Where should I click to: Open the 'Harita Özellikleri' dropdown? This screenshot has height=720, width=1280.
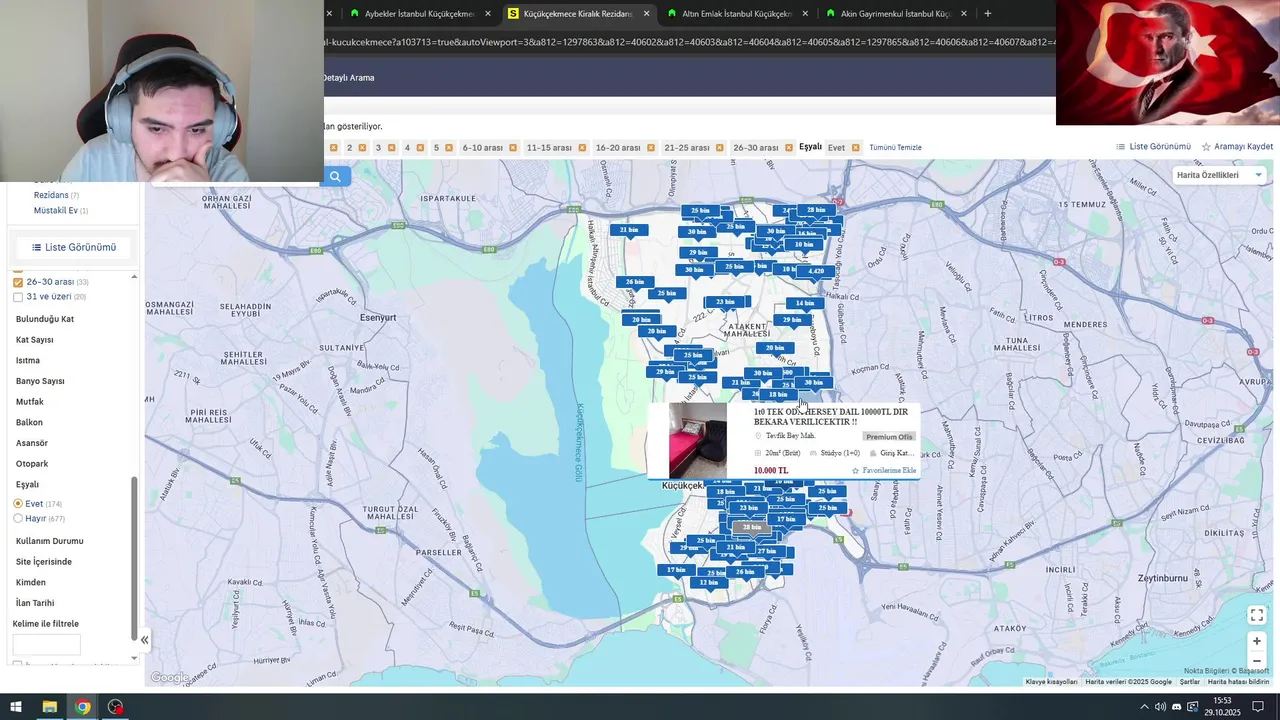tap(1219, 175)
